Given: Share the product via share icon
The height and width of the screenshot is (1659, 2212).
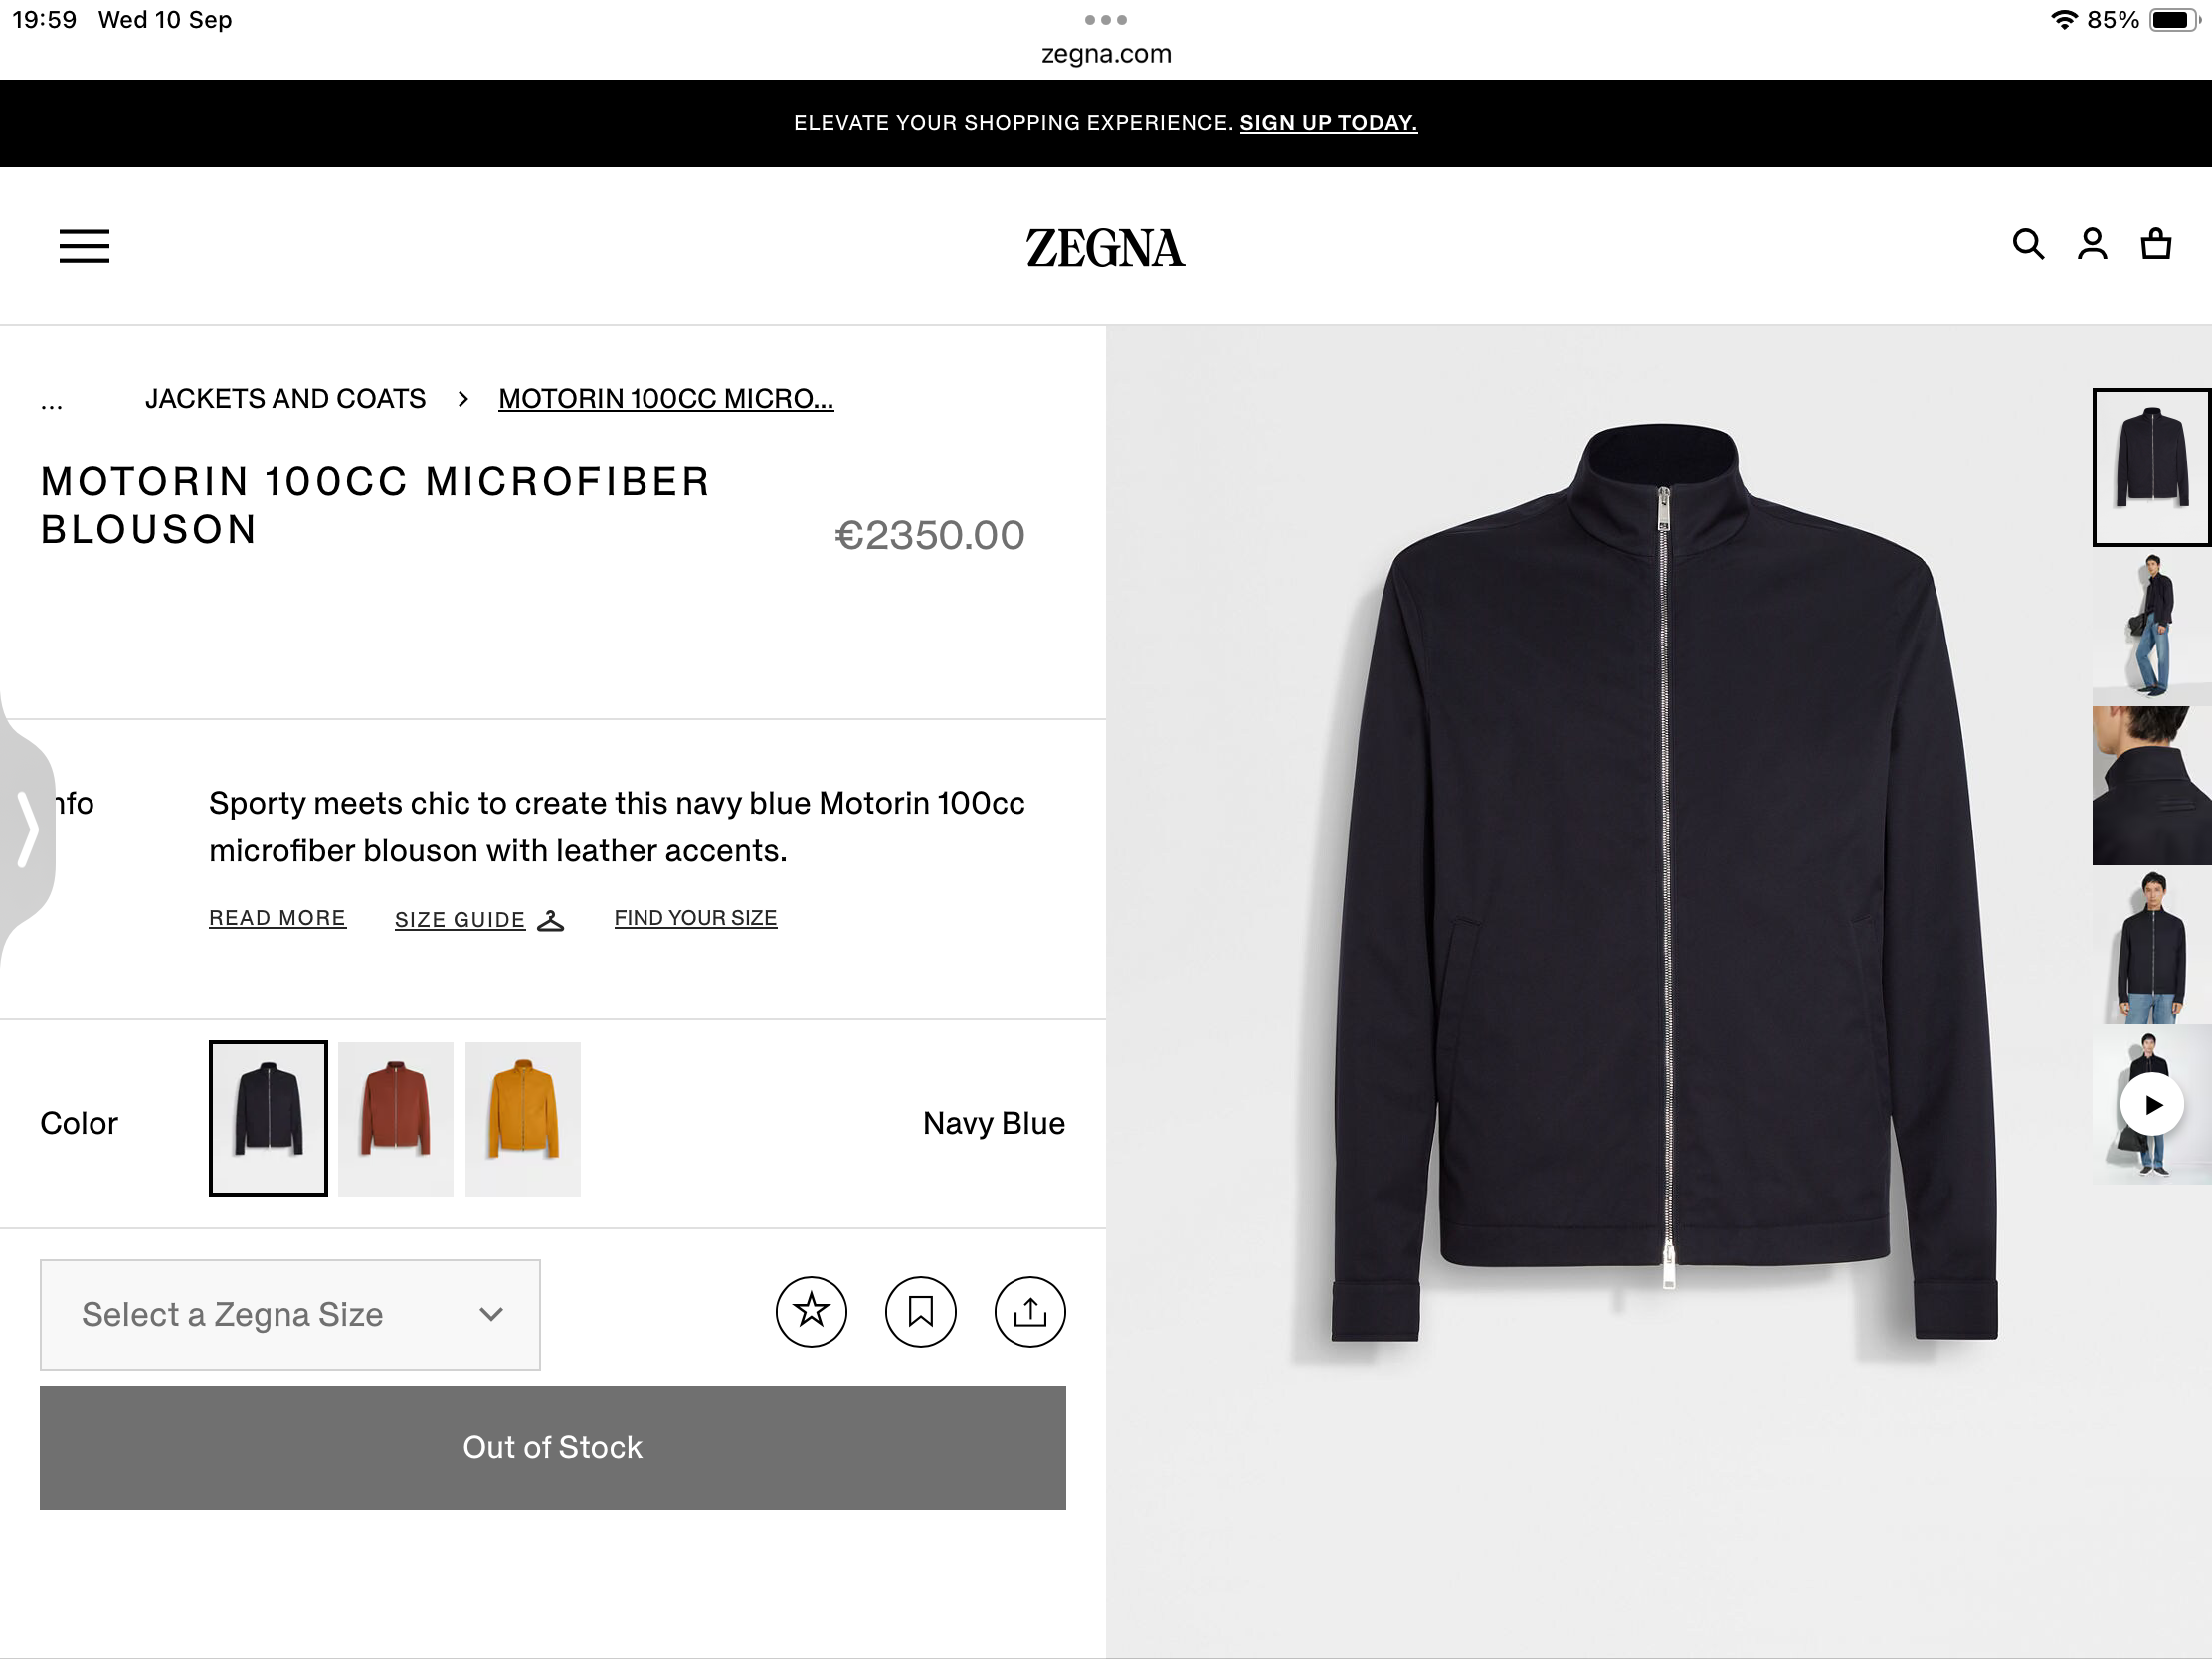Looking at the screenshot, I should [x=1029, y=1312].
